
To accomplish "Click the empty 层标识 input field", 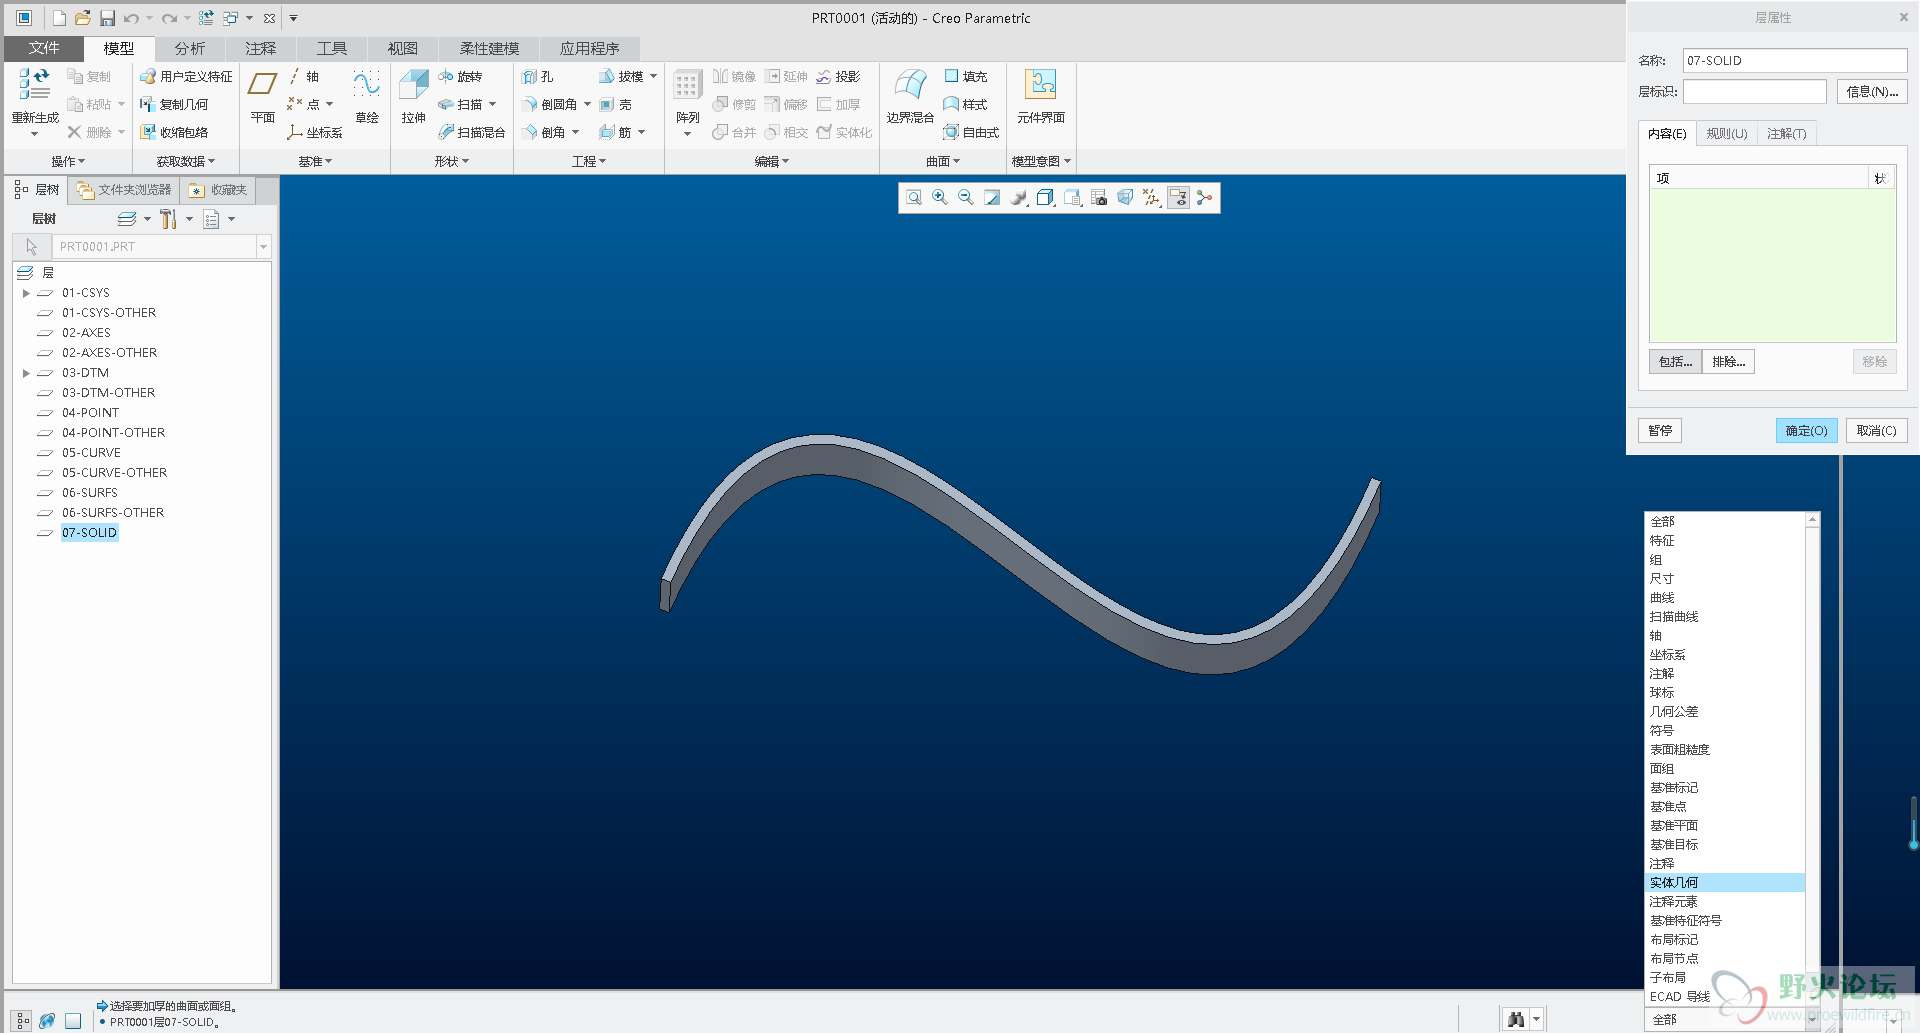I will point(1755,92).
